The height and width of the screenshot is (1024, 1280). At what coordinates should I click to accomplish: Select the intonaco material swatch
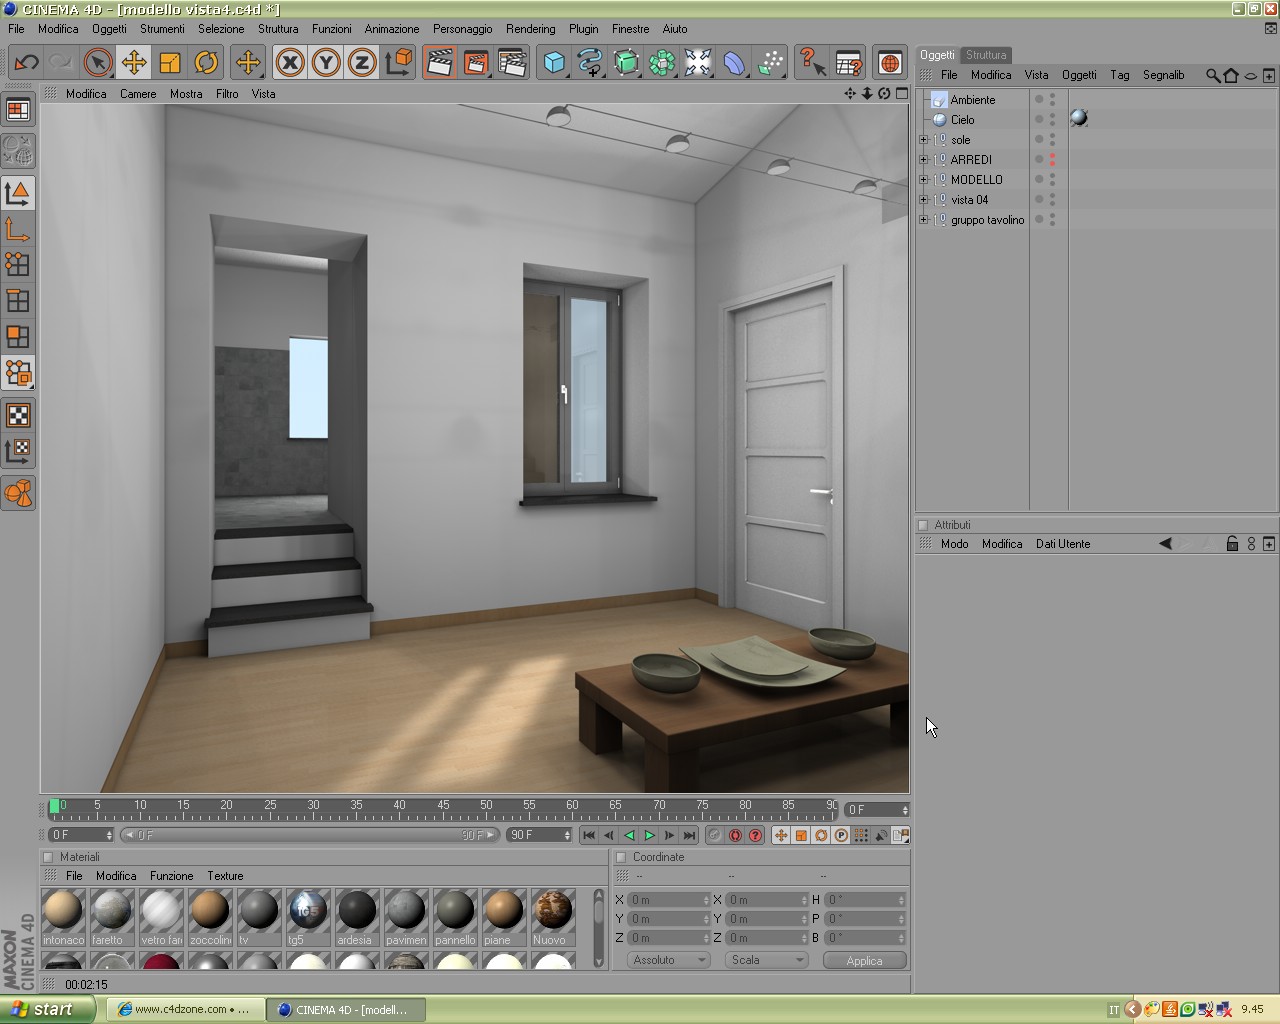click(63, 917)
